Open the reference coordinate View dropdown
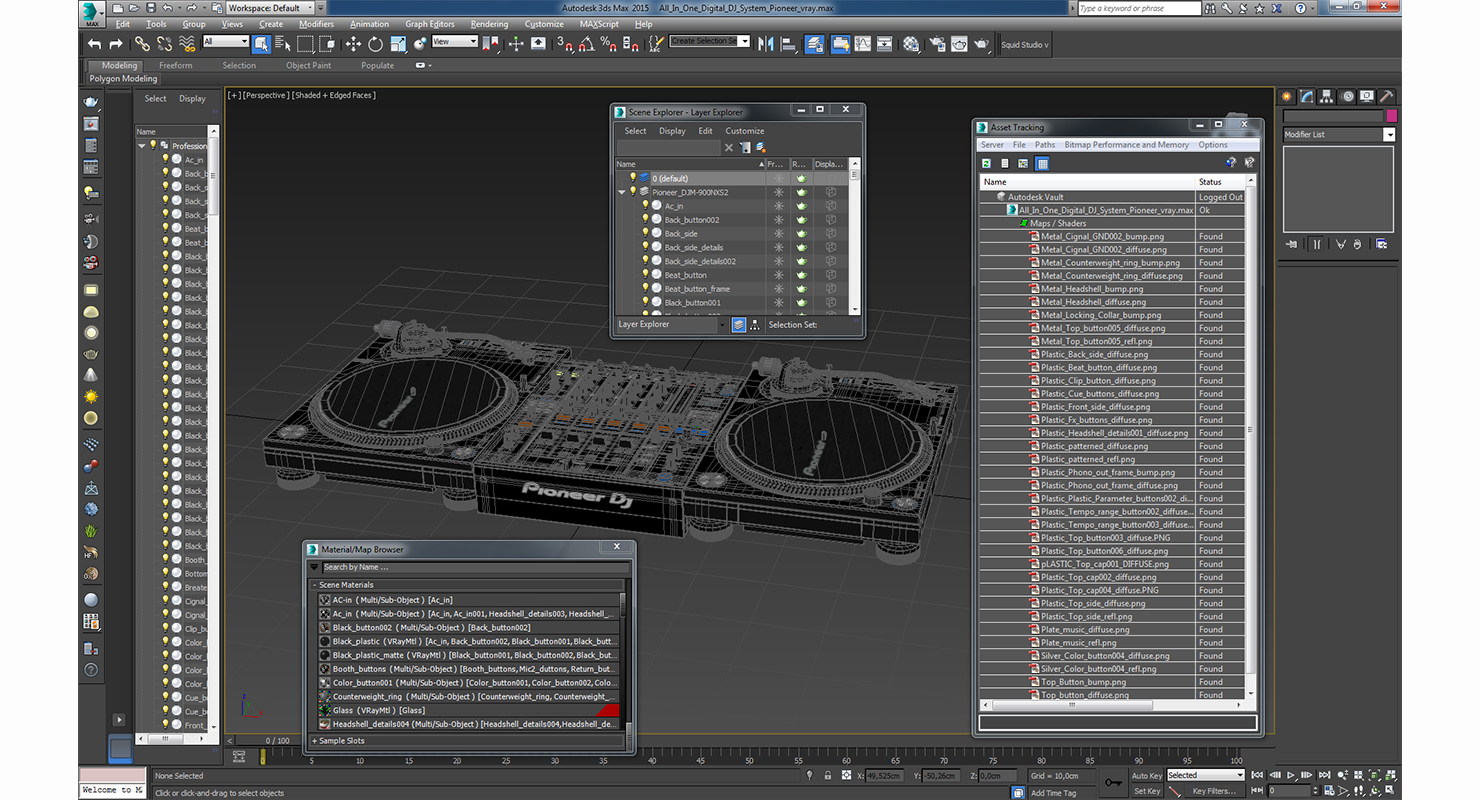Viewport: 1480px width, 800px height. [454, 41]
